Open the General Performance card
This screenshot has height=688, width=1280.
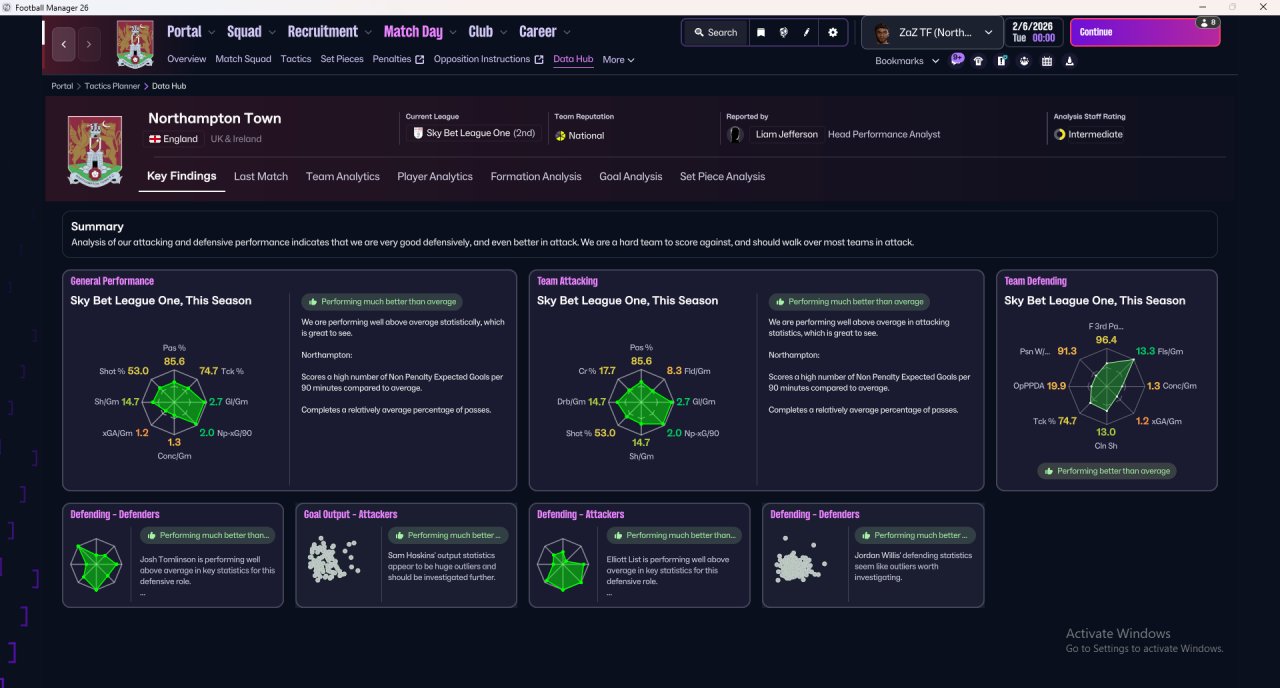[x=290, y=380]
